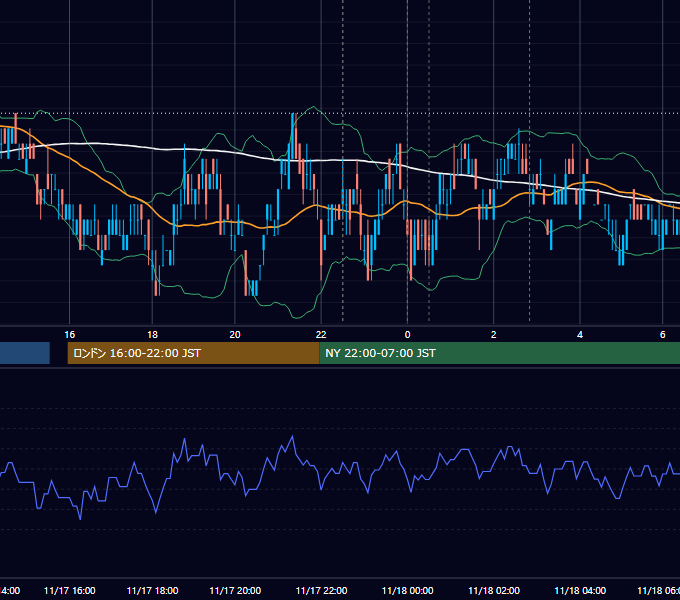This screenshot has height=600, width=680.
Task: Click hour label 22 under price chart
Action: pos(321,335)
